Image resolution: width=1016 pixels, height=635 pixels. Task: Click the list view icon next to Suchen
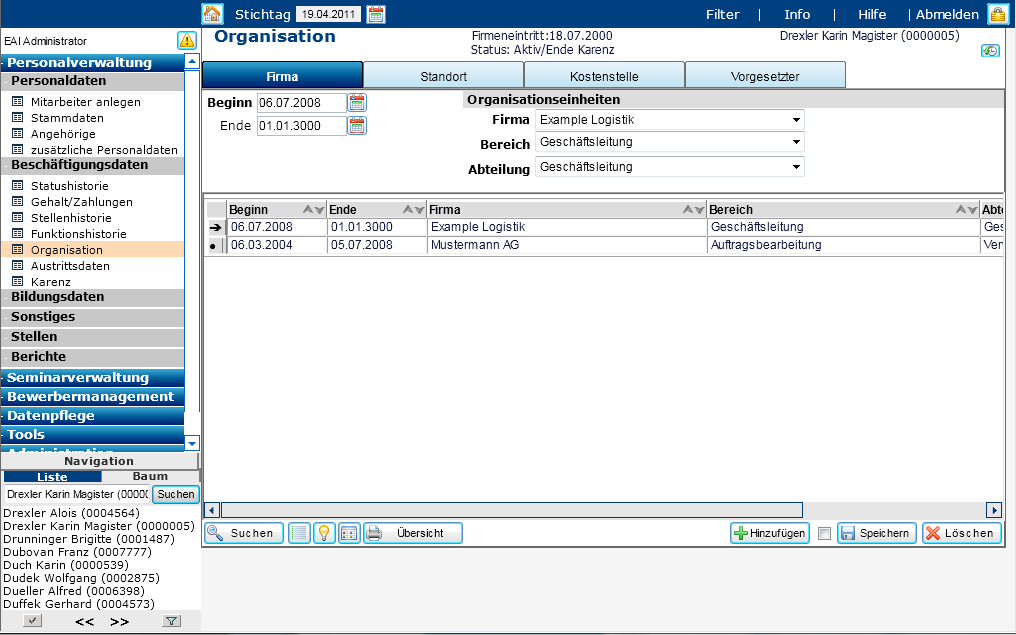[x=299, y=533]
